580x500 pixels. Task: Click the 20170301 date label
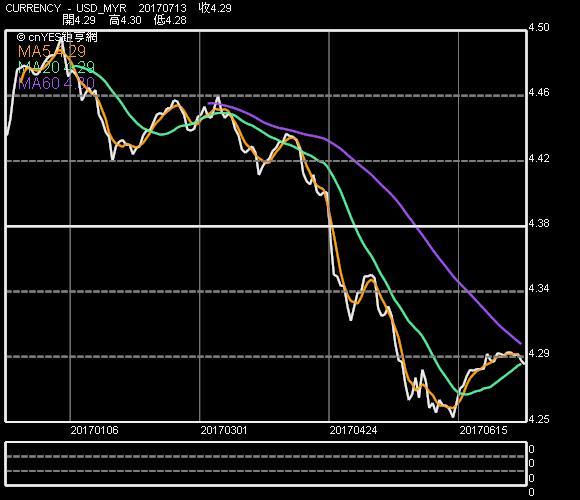pos(224,430)
